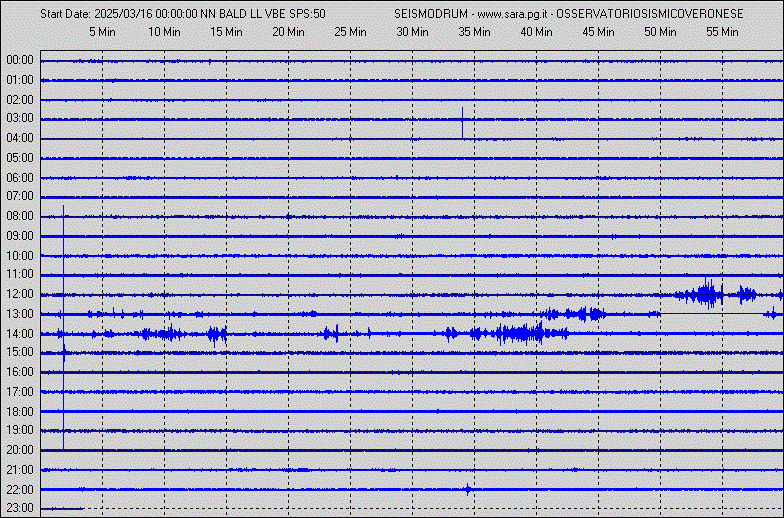
Task: Click the 08:00 hour label
Action: pyautogui.click(x=20, y=216)
